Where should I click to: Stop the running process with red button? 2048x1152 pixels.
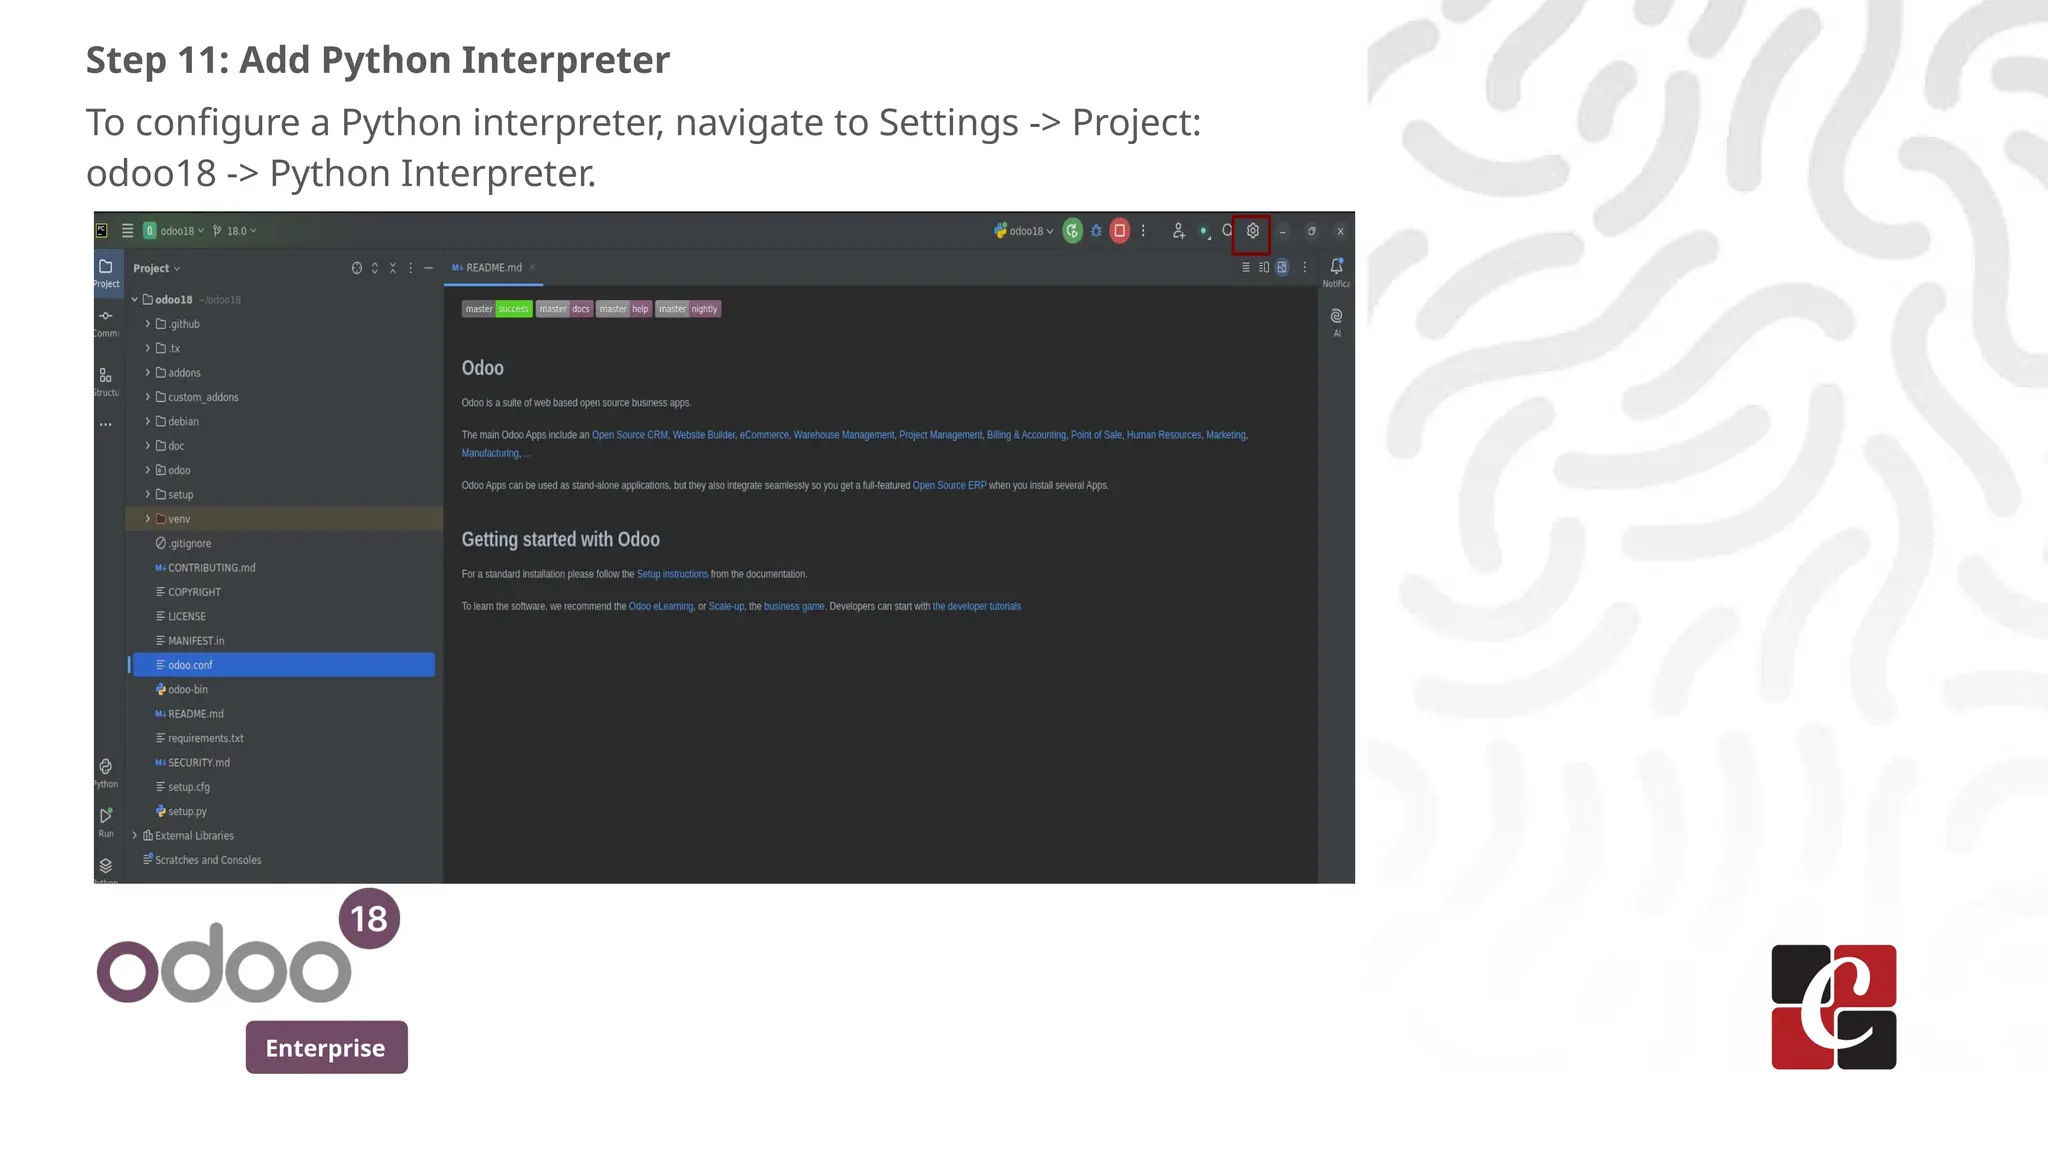(x=1120, y=231)
